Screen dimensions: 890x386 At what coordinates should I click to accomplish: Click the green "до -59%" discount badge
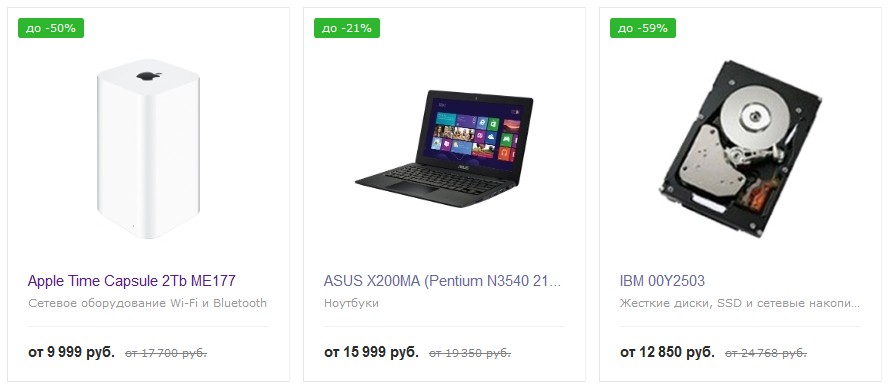click(643, 28)
